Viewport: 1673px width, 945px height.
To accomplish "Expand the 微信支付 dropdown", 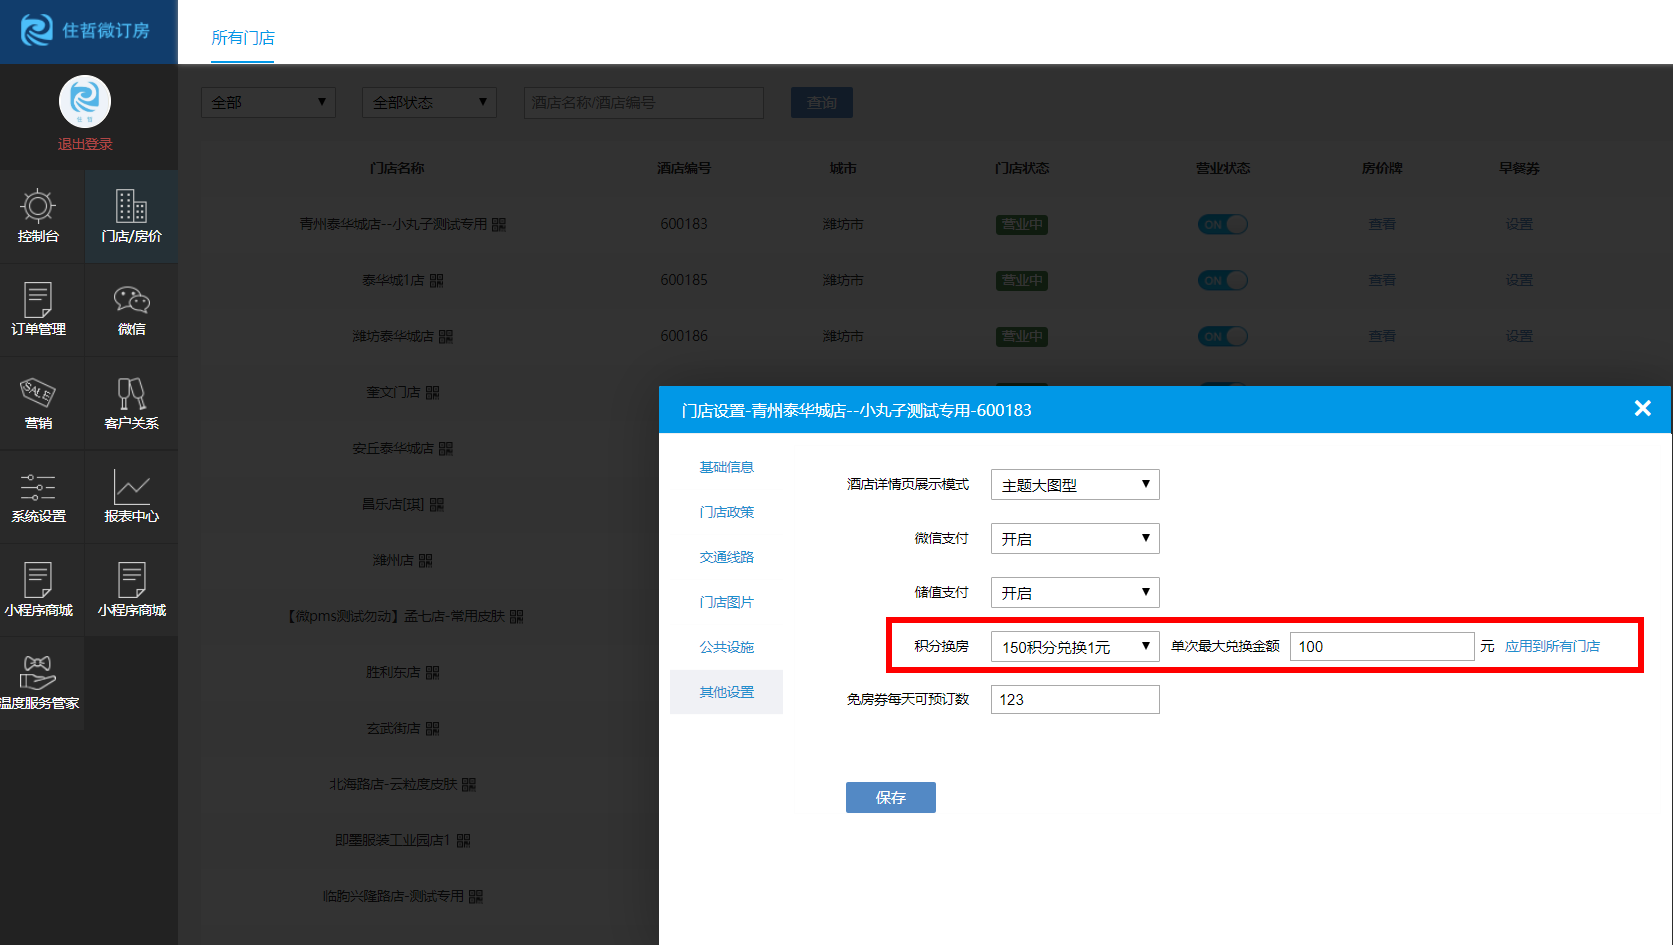I will pyautogui.click(x=1074, y=539).
